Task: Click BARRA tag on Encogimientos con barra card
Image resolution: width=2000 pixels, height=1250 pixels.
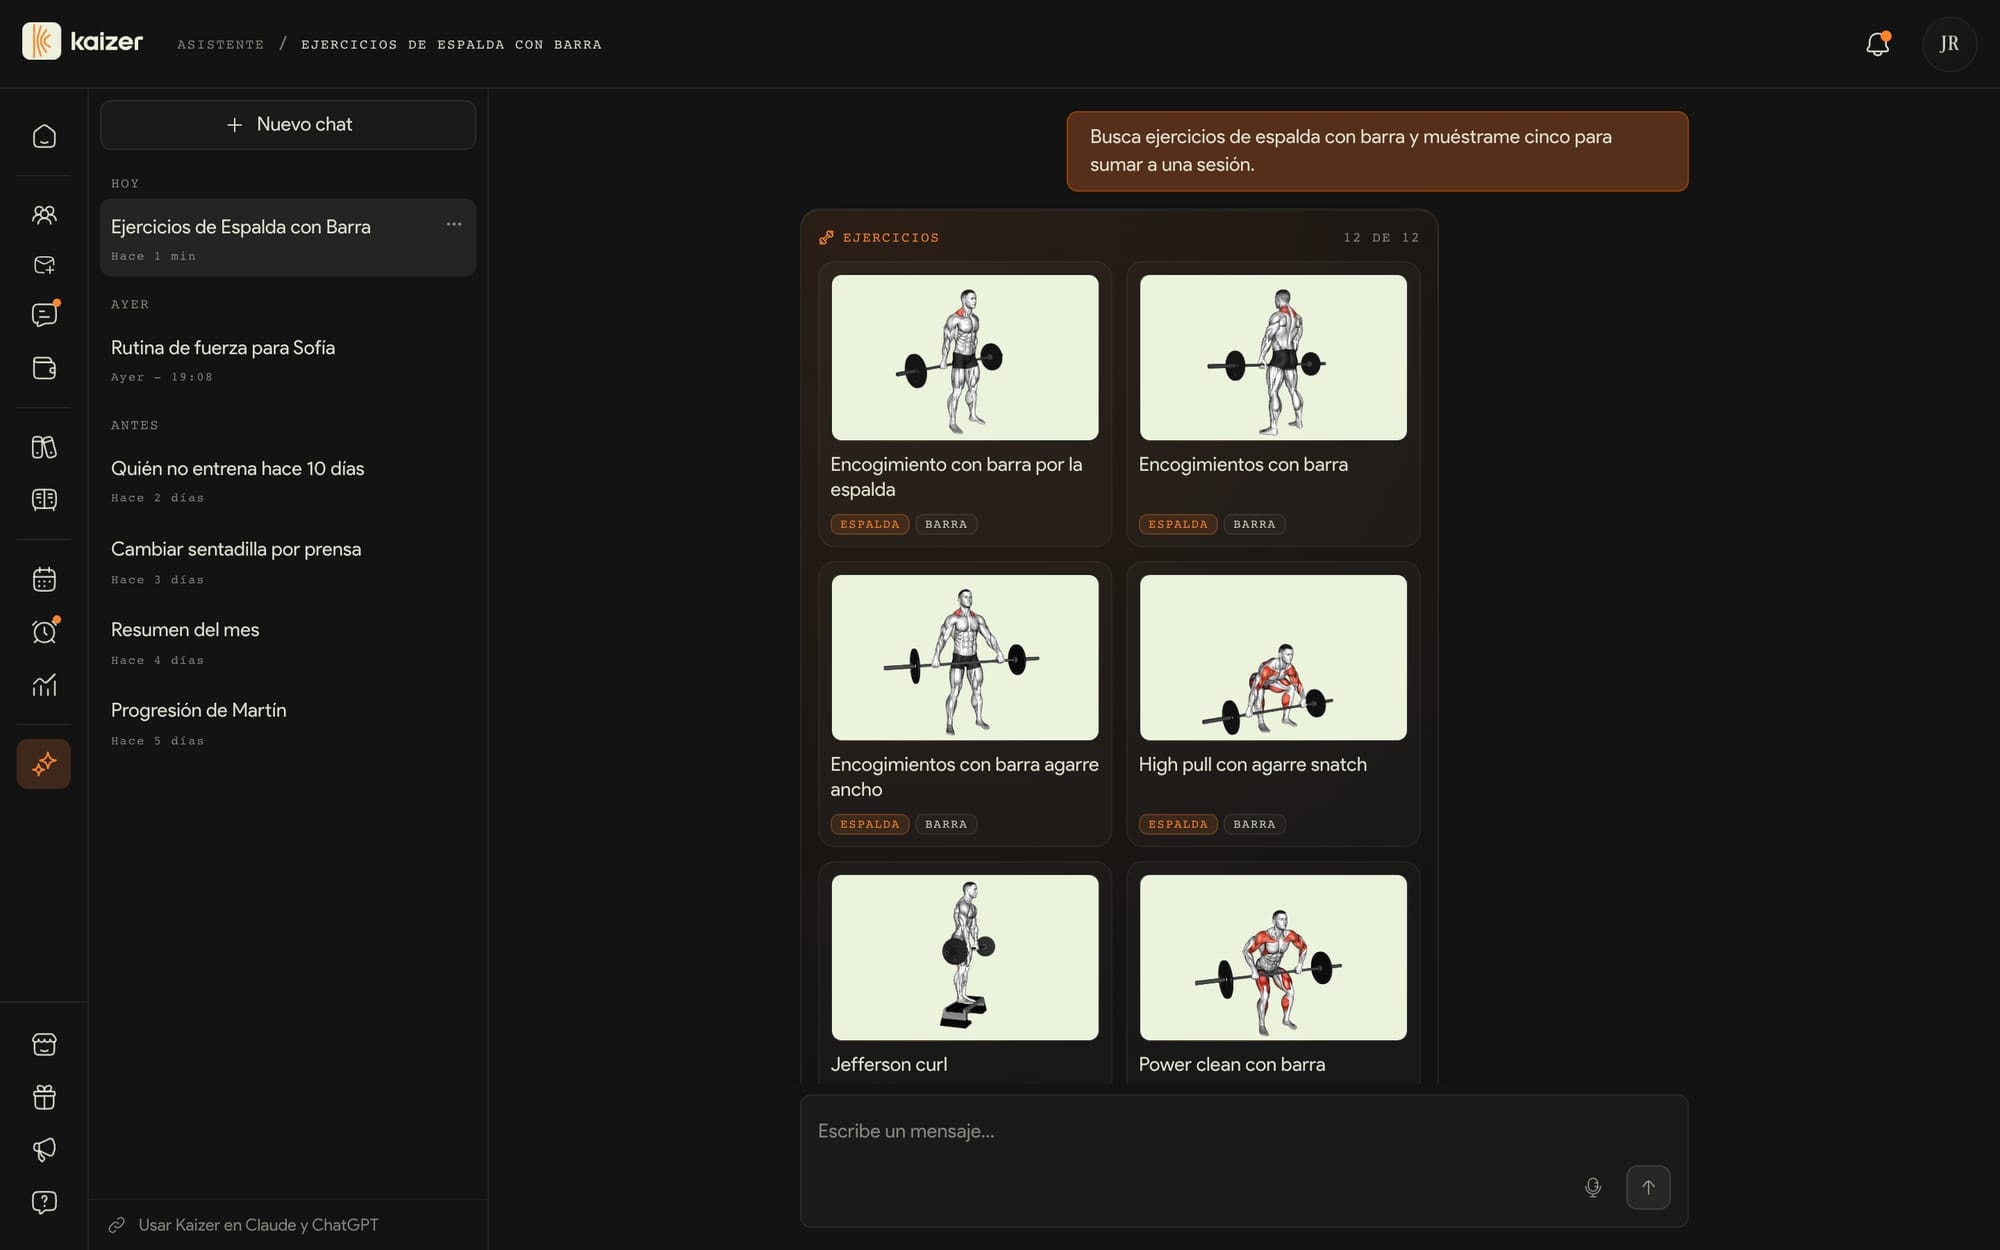Action: pos(1254,525)
